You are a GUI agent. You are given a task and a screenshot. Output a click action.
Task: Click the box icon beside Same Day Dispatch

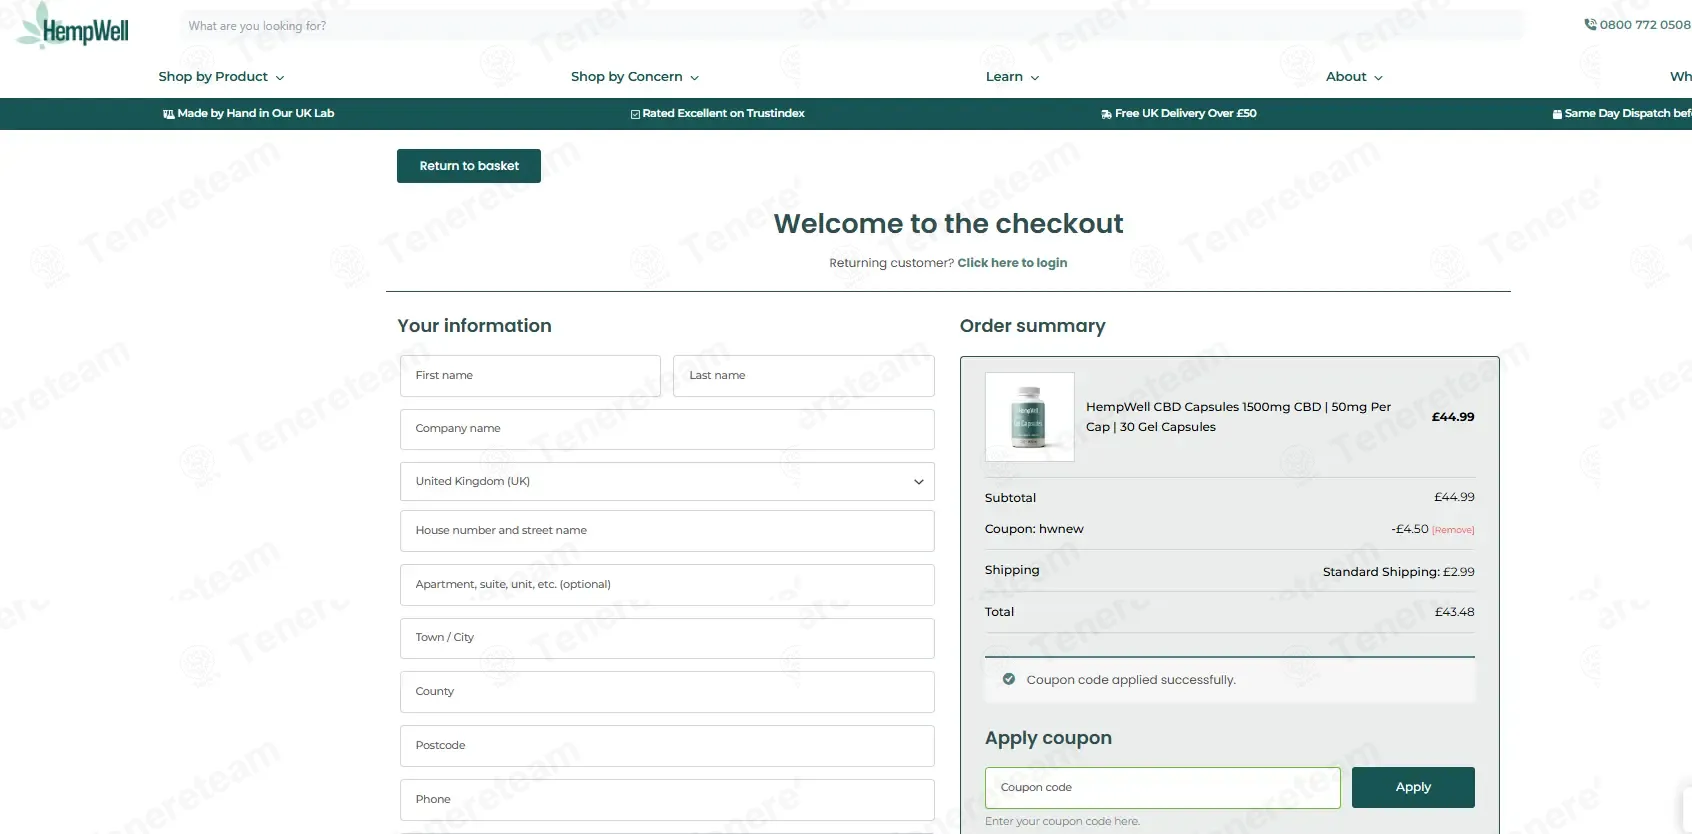1557,114
